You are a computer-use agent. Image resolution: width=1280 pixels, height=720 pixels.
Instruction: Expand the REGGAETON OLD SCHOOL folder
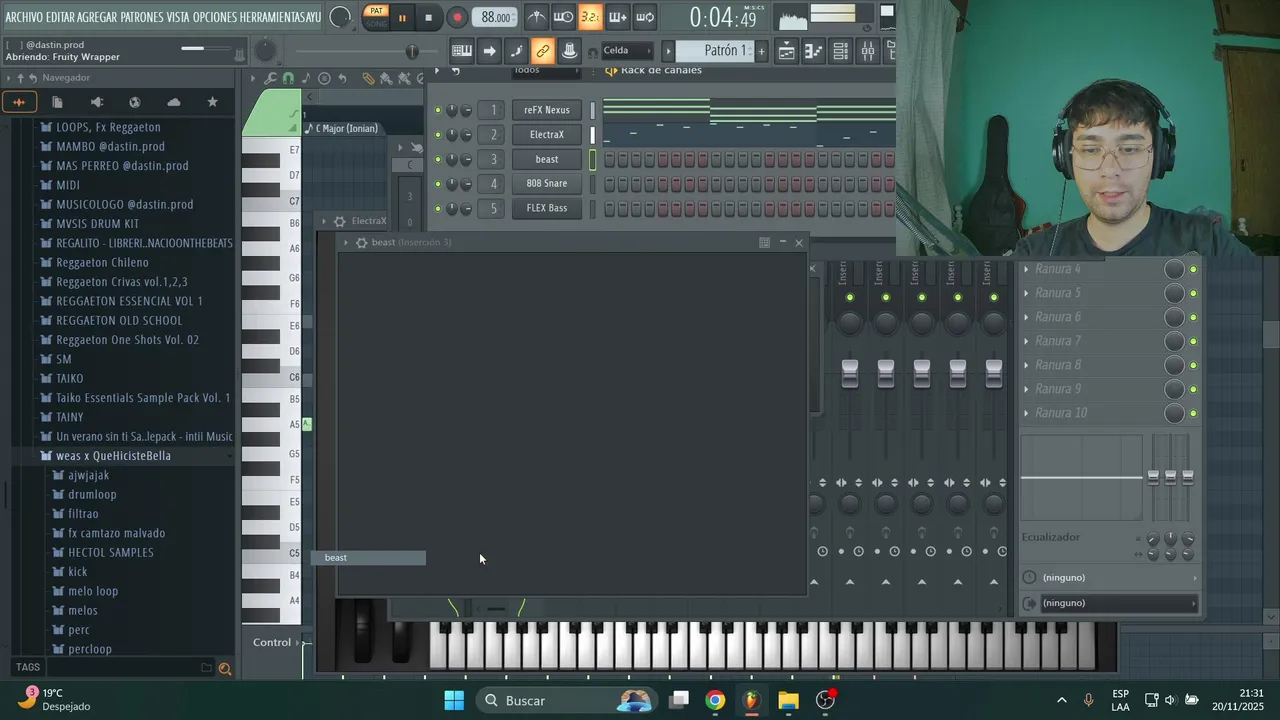(x=119, y=321)
